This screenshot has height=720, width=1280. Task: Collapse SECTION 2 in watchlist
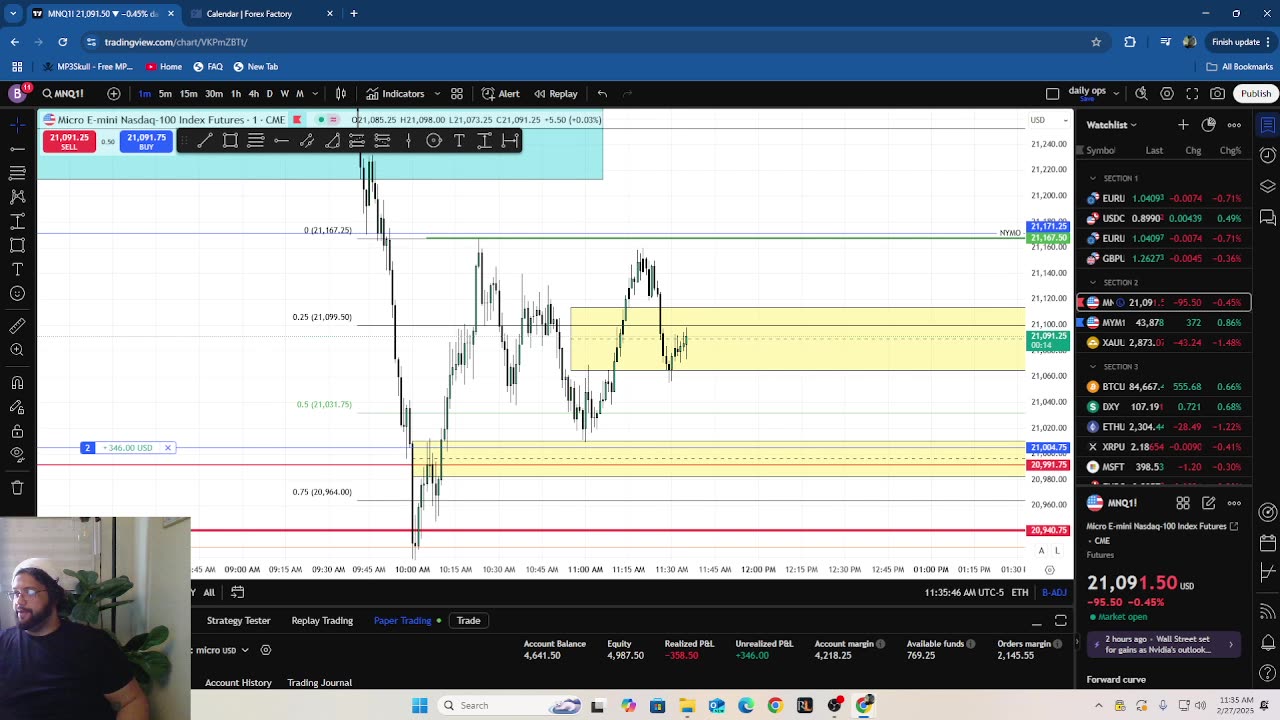click(1093, 282)
